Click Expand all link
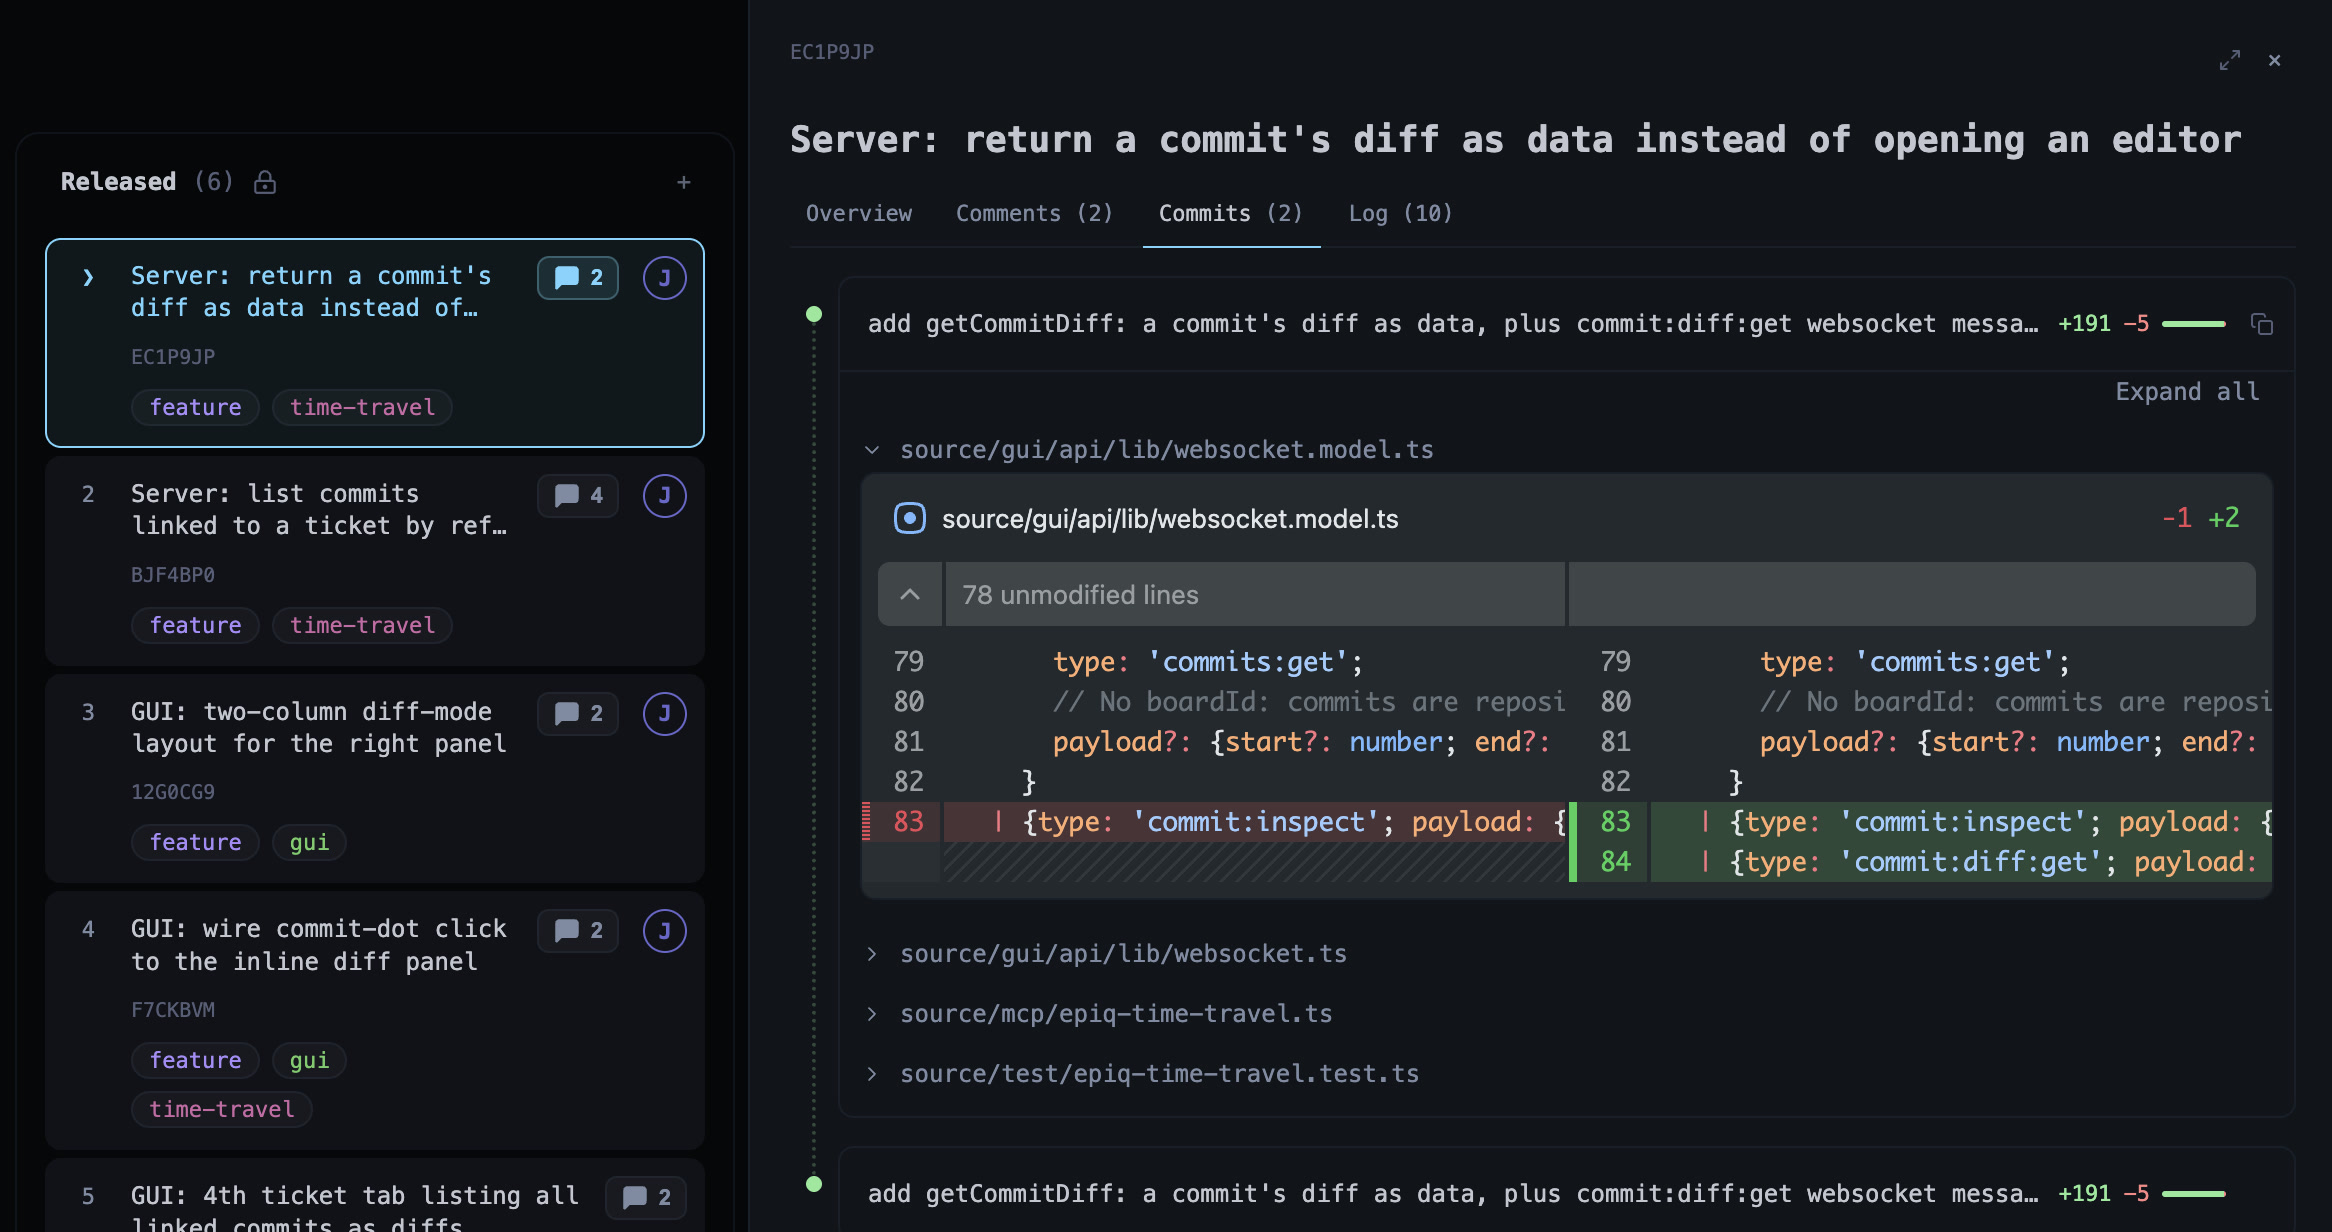 2187,391
